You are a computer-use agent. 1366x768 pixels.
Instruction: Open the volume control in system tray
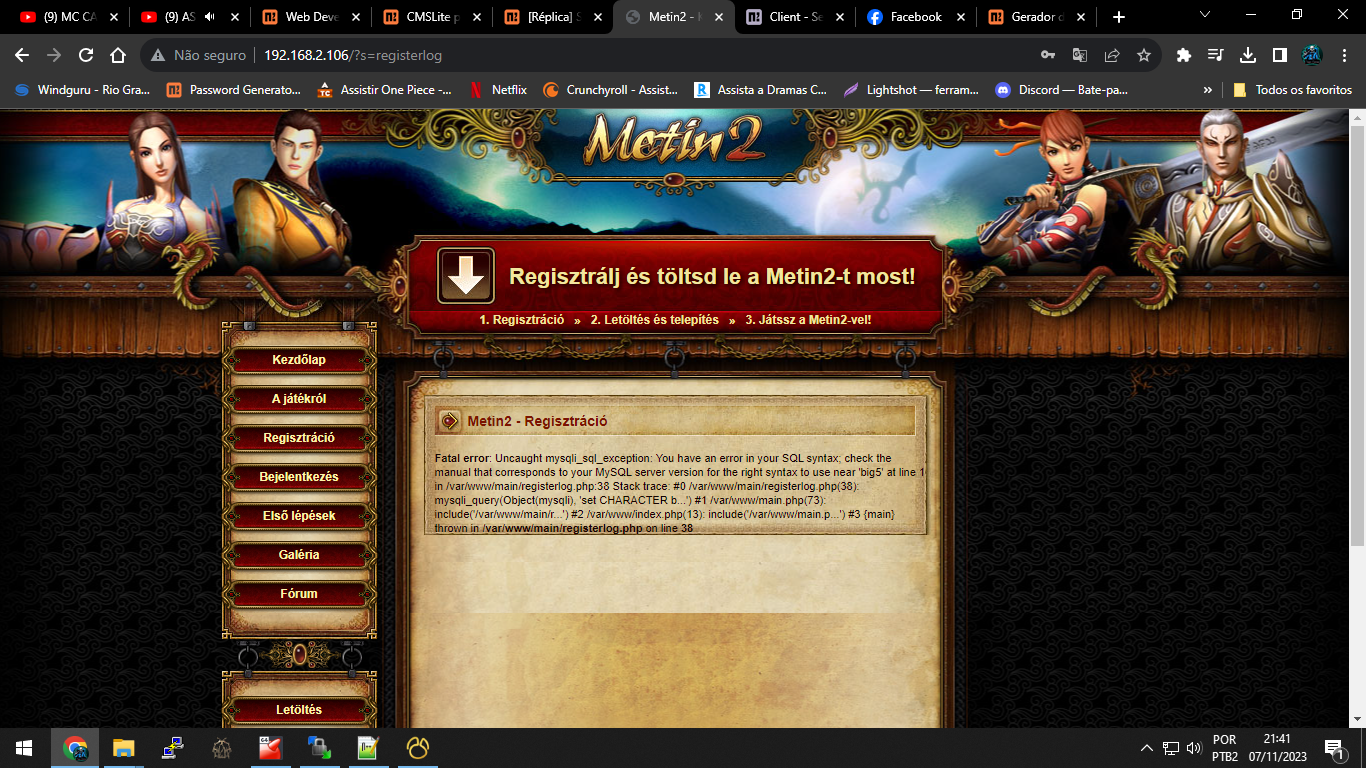pyautogui.click(x=1193, y=748)
